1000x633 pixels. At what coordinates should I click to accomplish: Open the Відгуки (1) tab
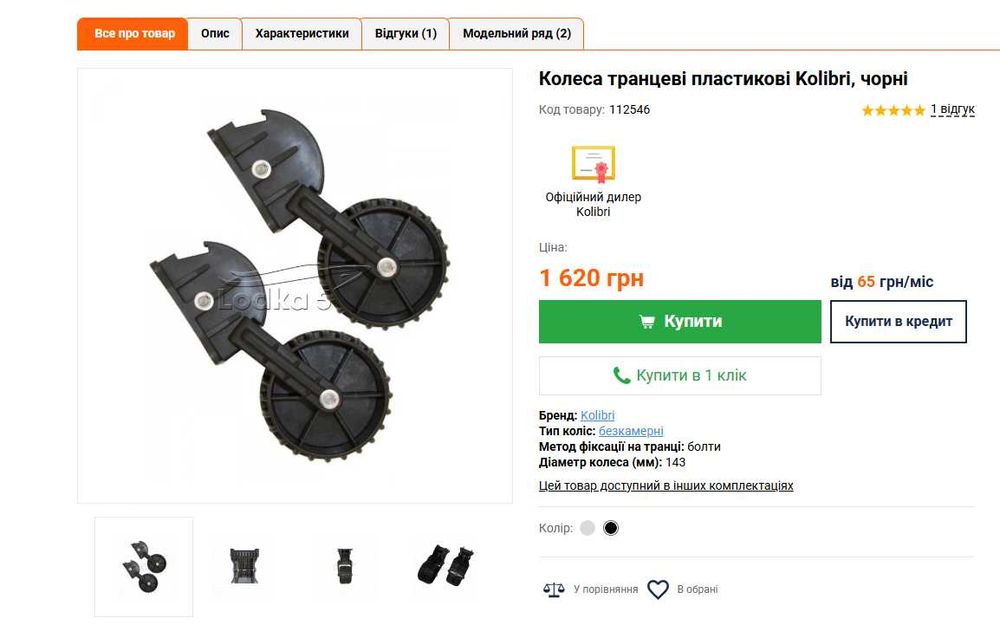(x=406, y=34)
